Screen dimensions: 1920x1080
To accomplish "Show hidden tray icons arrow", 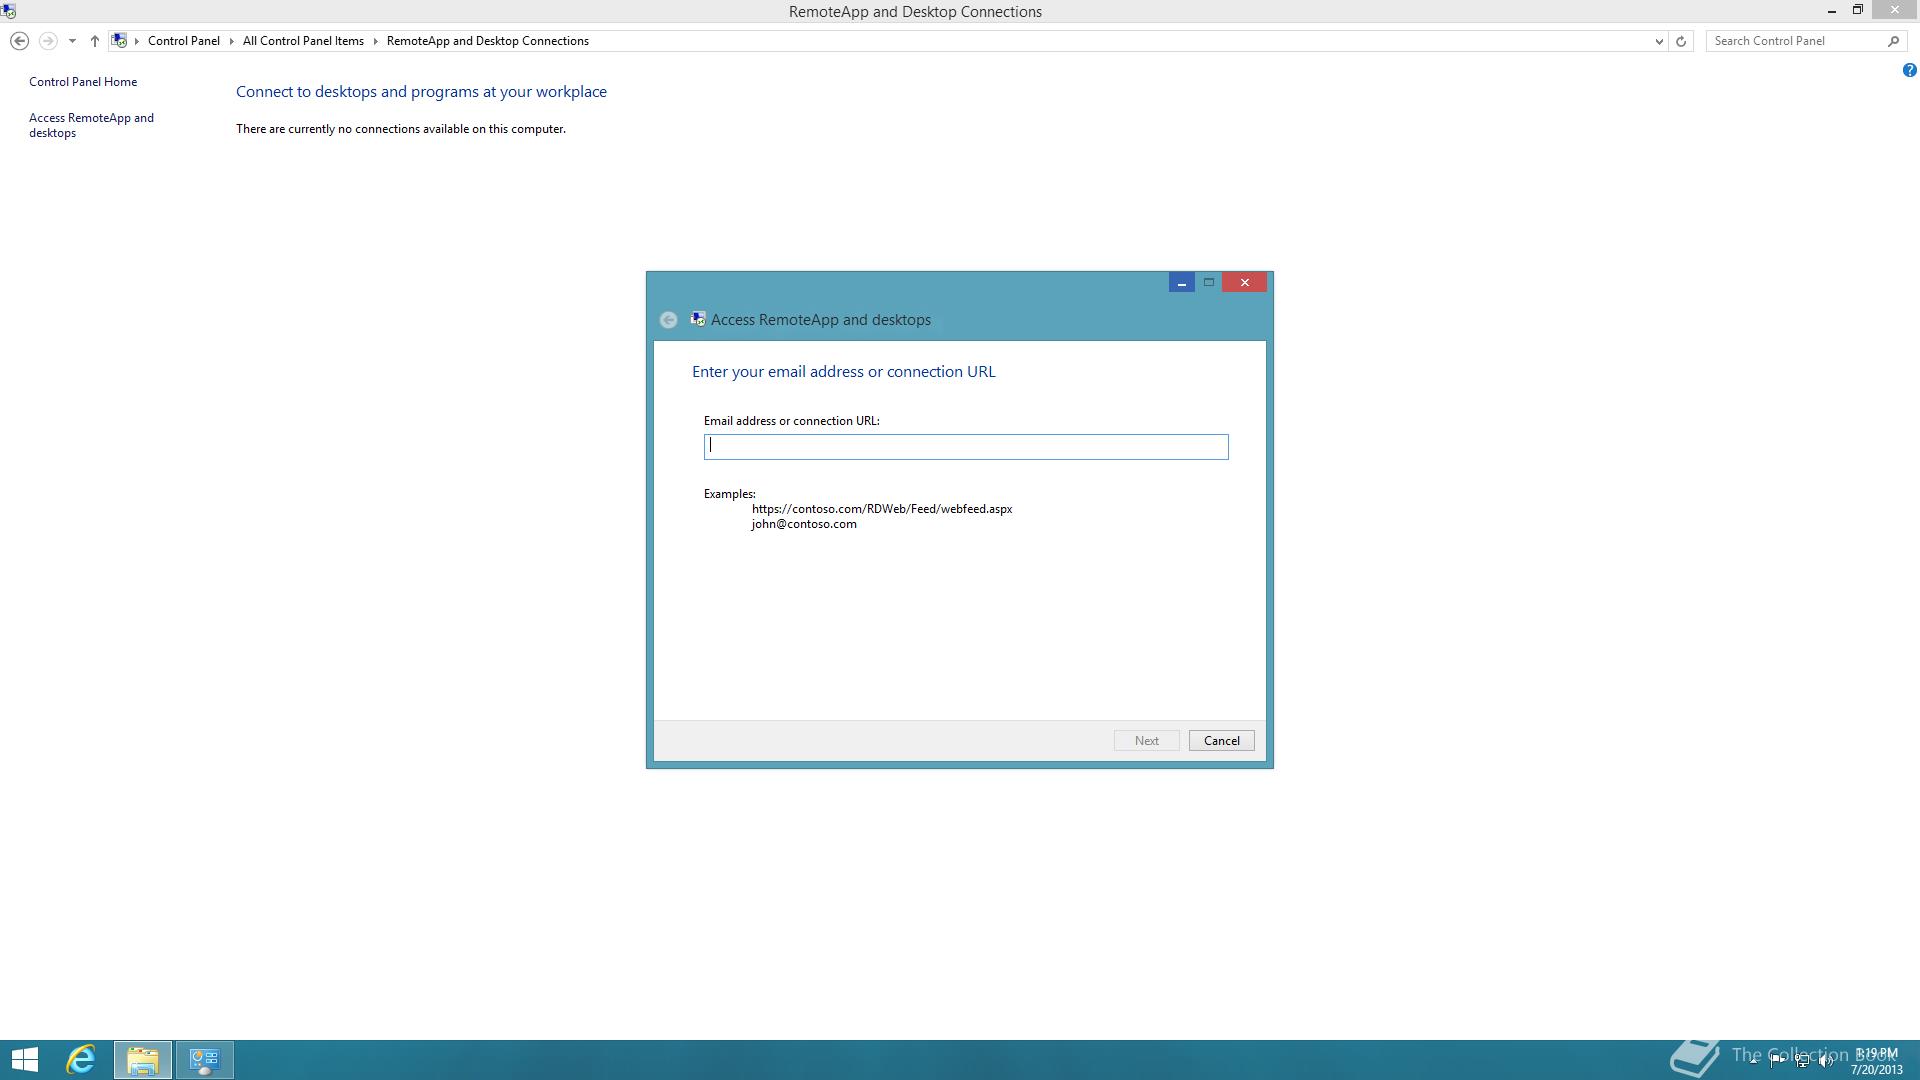I will (x=1754, y=1061).
